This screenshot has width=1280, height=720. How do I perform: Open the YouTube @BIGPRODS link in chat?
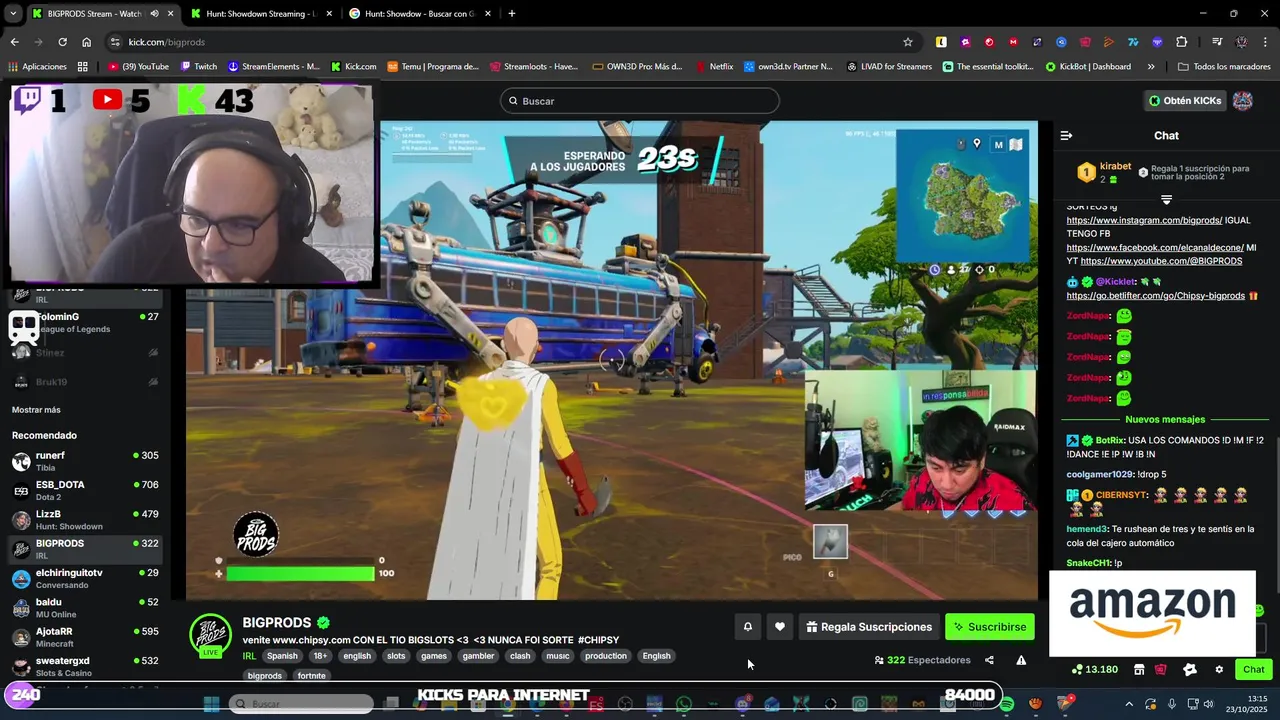click(1161, 261)
